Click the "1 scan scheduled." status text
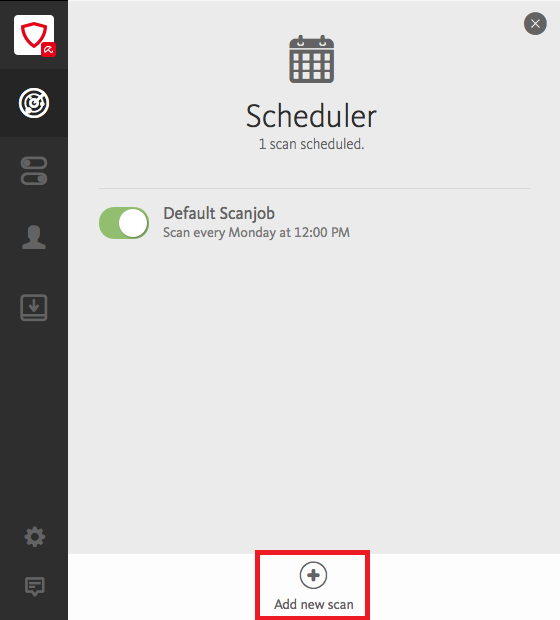Screen dimensions: 560x620 (x=311, y=144)
